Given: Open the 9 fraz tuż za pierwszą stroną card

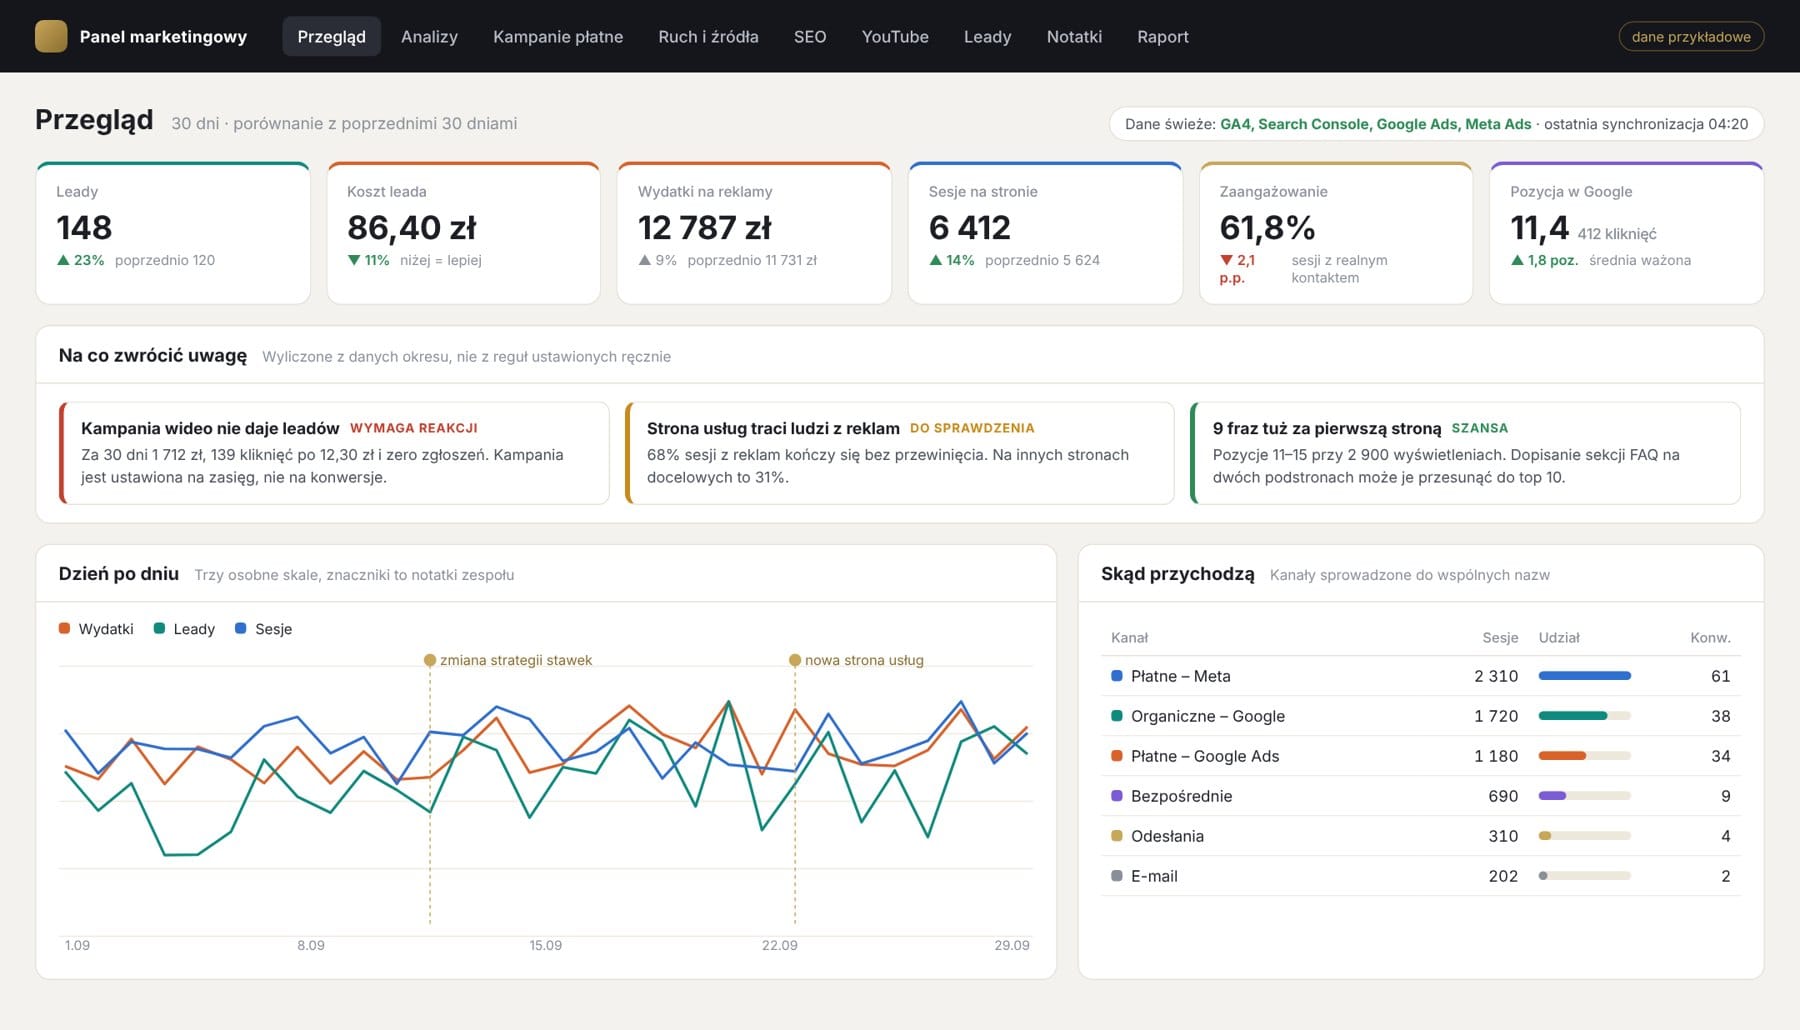Looking at the screenshot, I should tap(1465, 453).
